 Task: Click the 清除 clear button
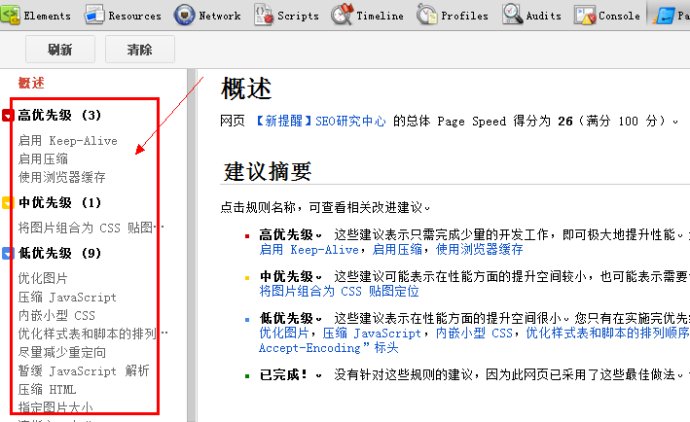tap(140, 49)
